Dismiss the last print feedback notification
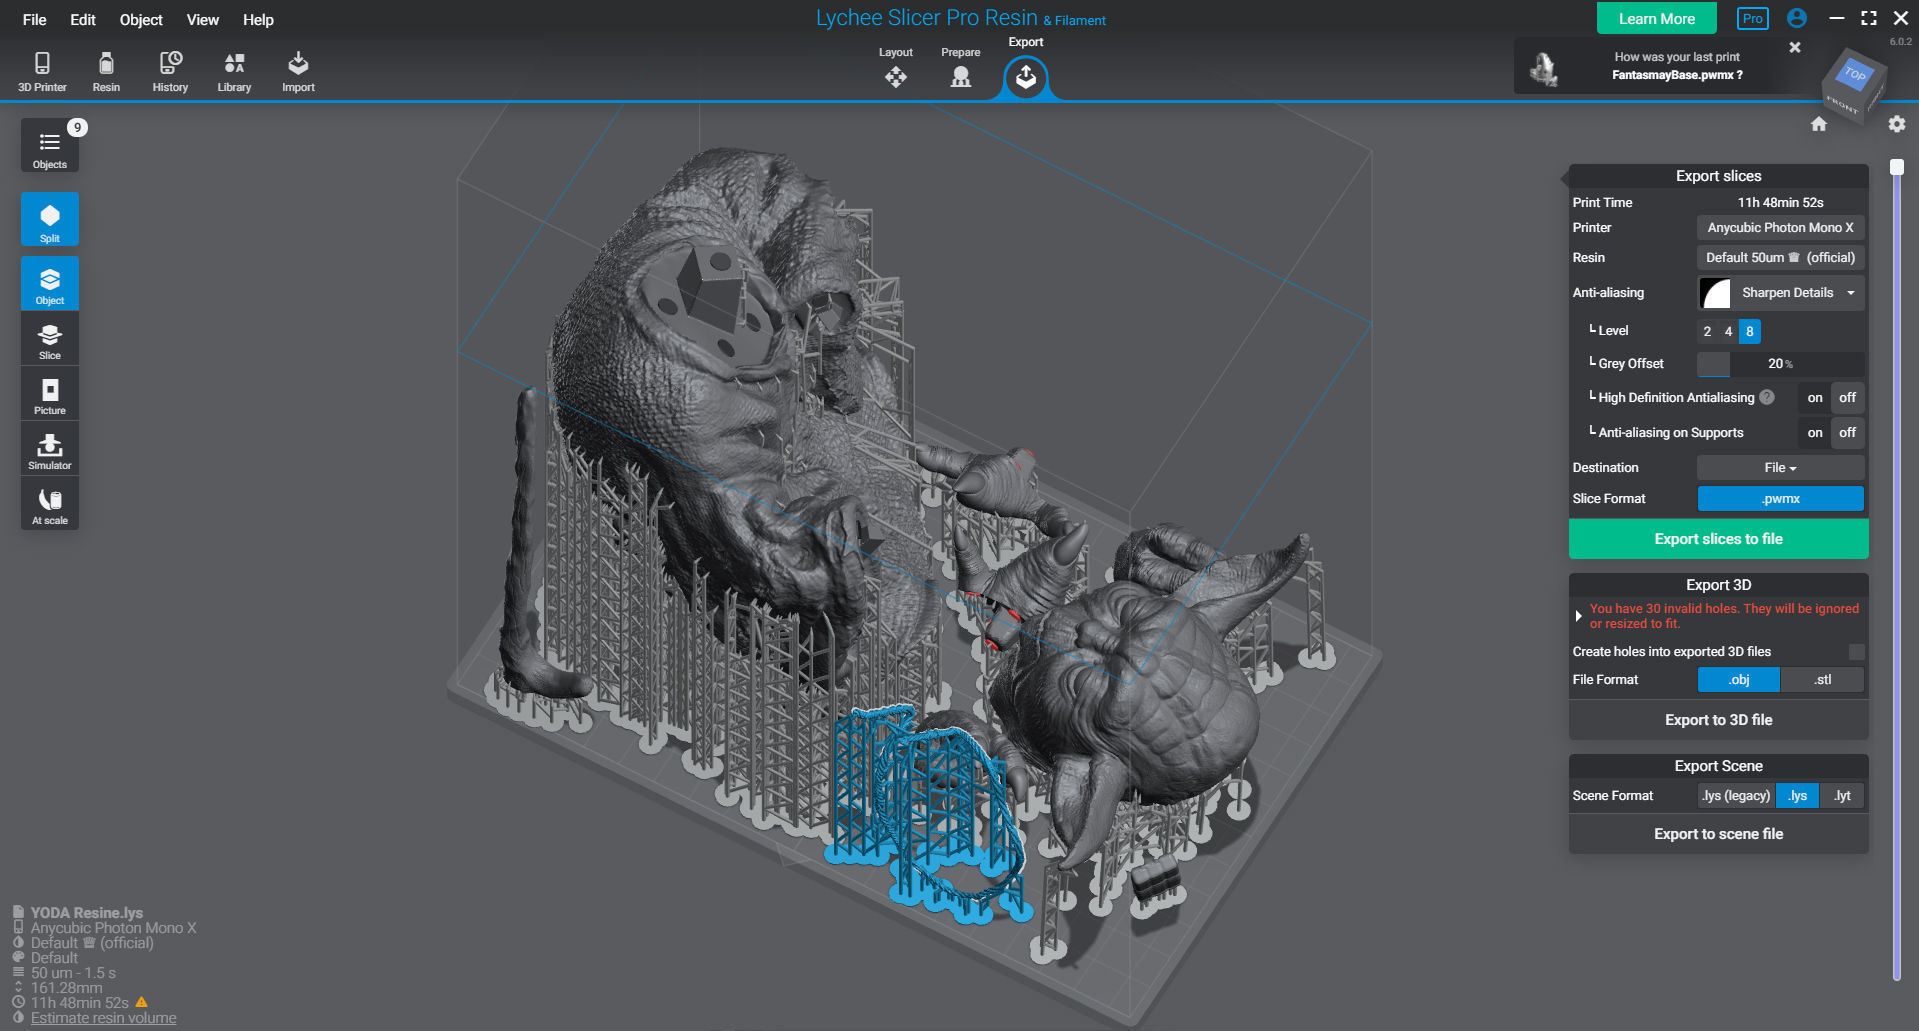Viewport: 1919px width, 1031px height. 1795,47
